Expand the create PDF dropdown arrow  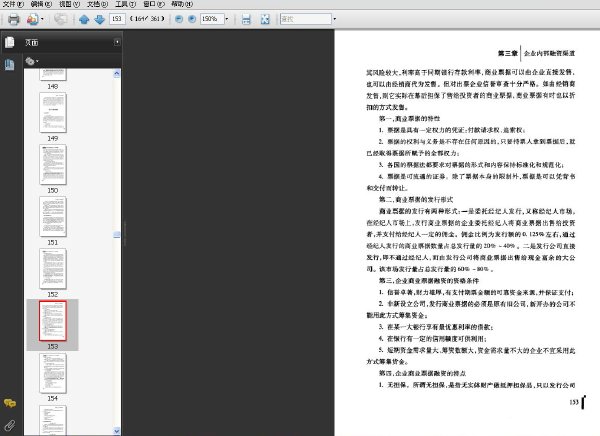42,19
